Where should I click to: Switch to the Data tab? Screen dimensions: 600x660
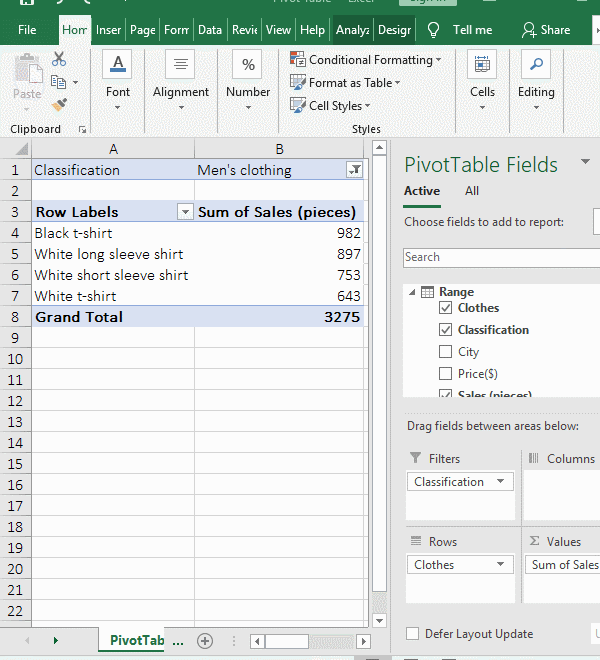click(x=210, y=30)
